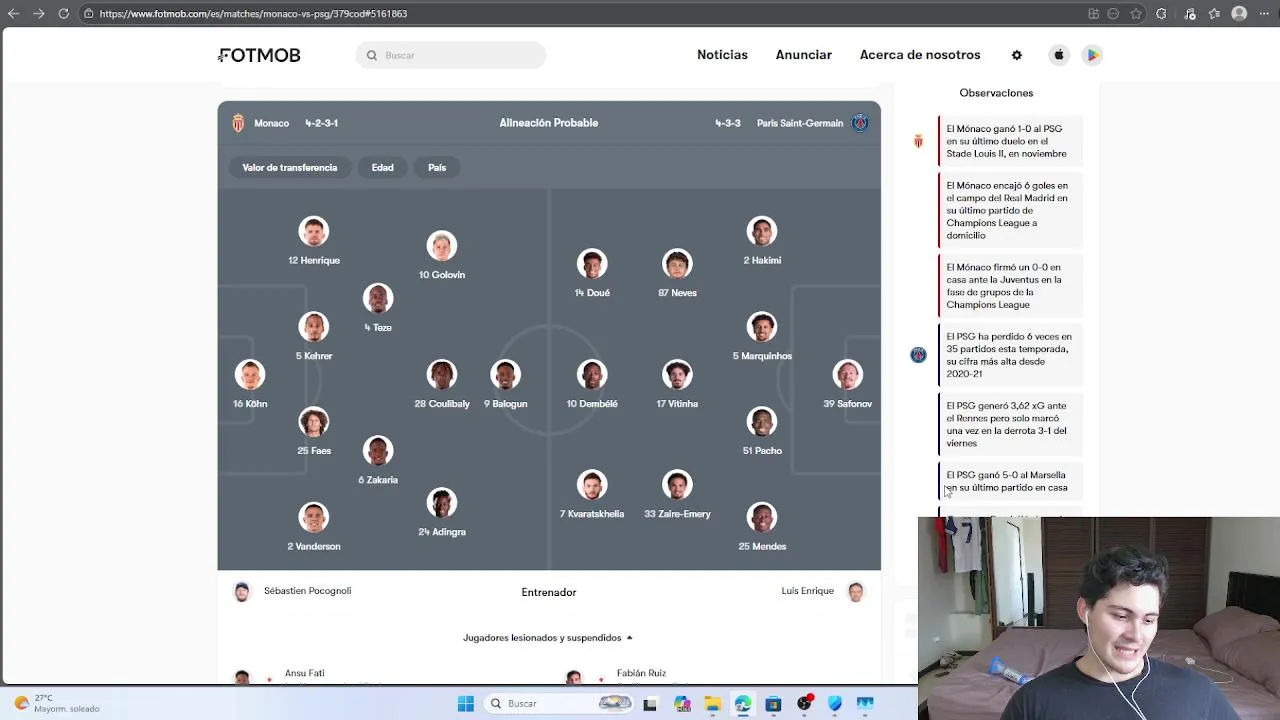Open the Apple App Store icon link
Image resolution: width=1280 pixels, height=720 pixels.
(1059, 55)
